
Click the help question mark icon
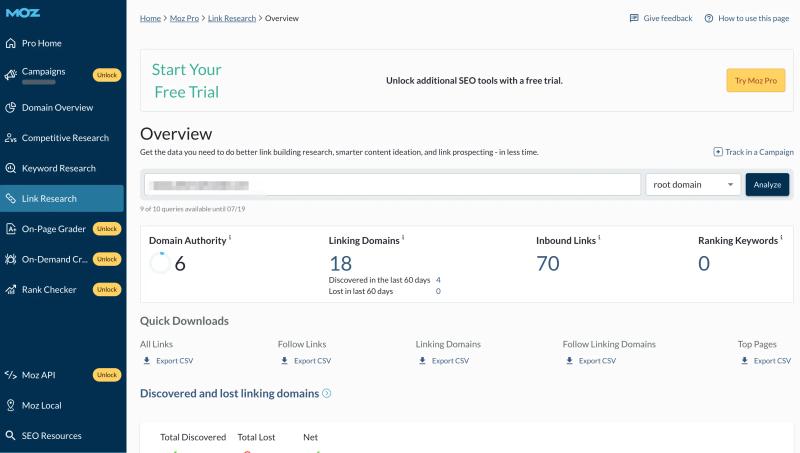pos(709,18)
